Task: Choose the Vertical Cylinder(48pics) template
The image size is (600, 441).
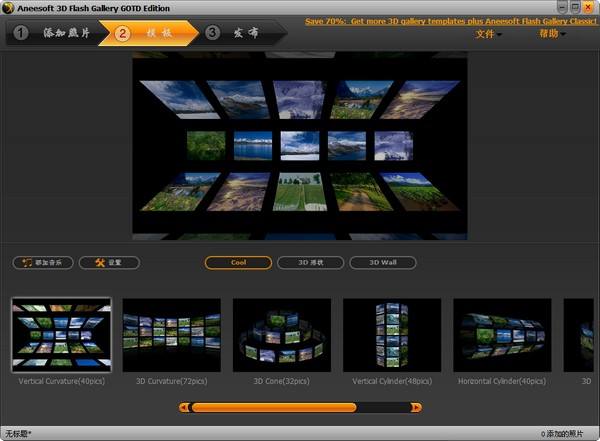Action: [x=392, y=335]
